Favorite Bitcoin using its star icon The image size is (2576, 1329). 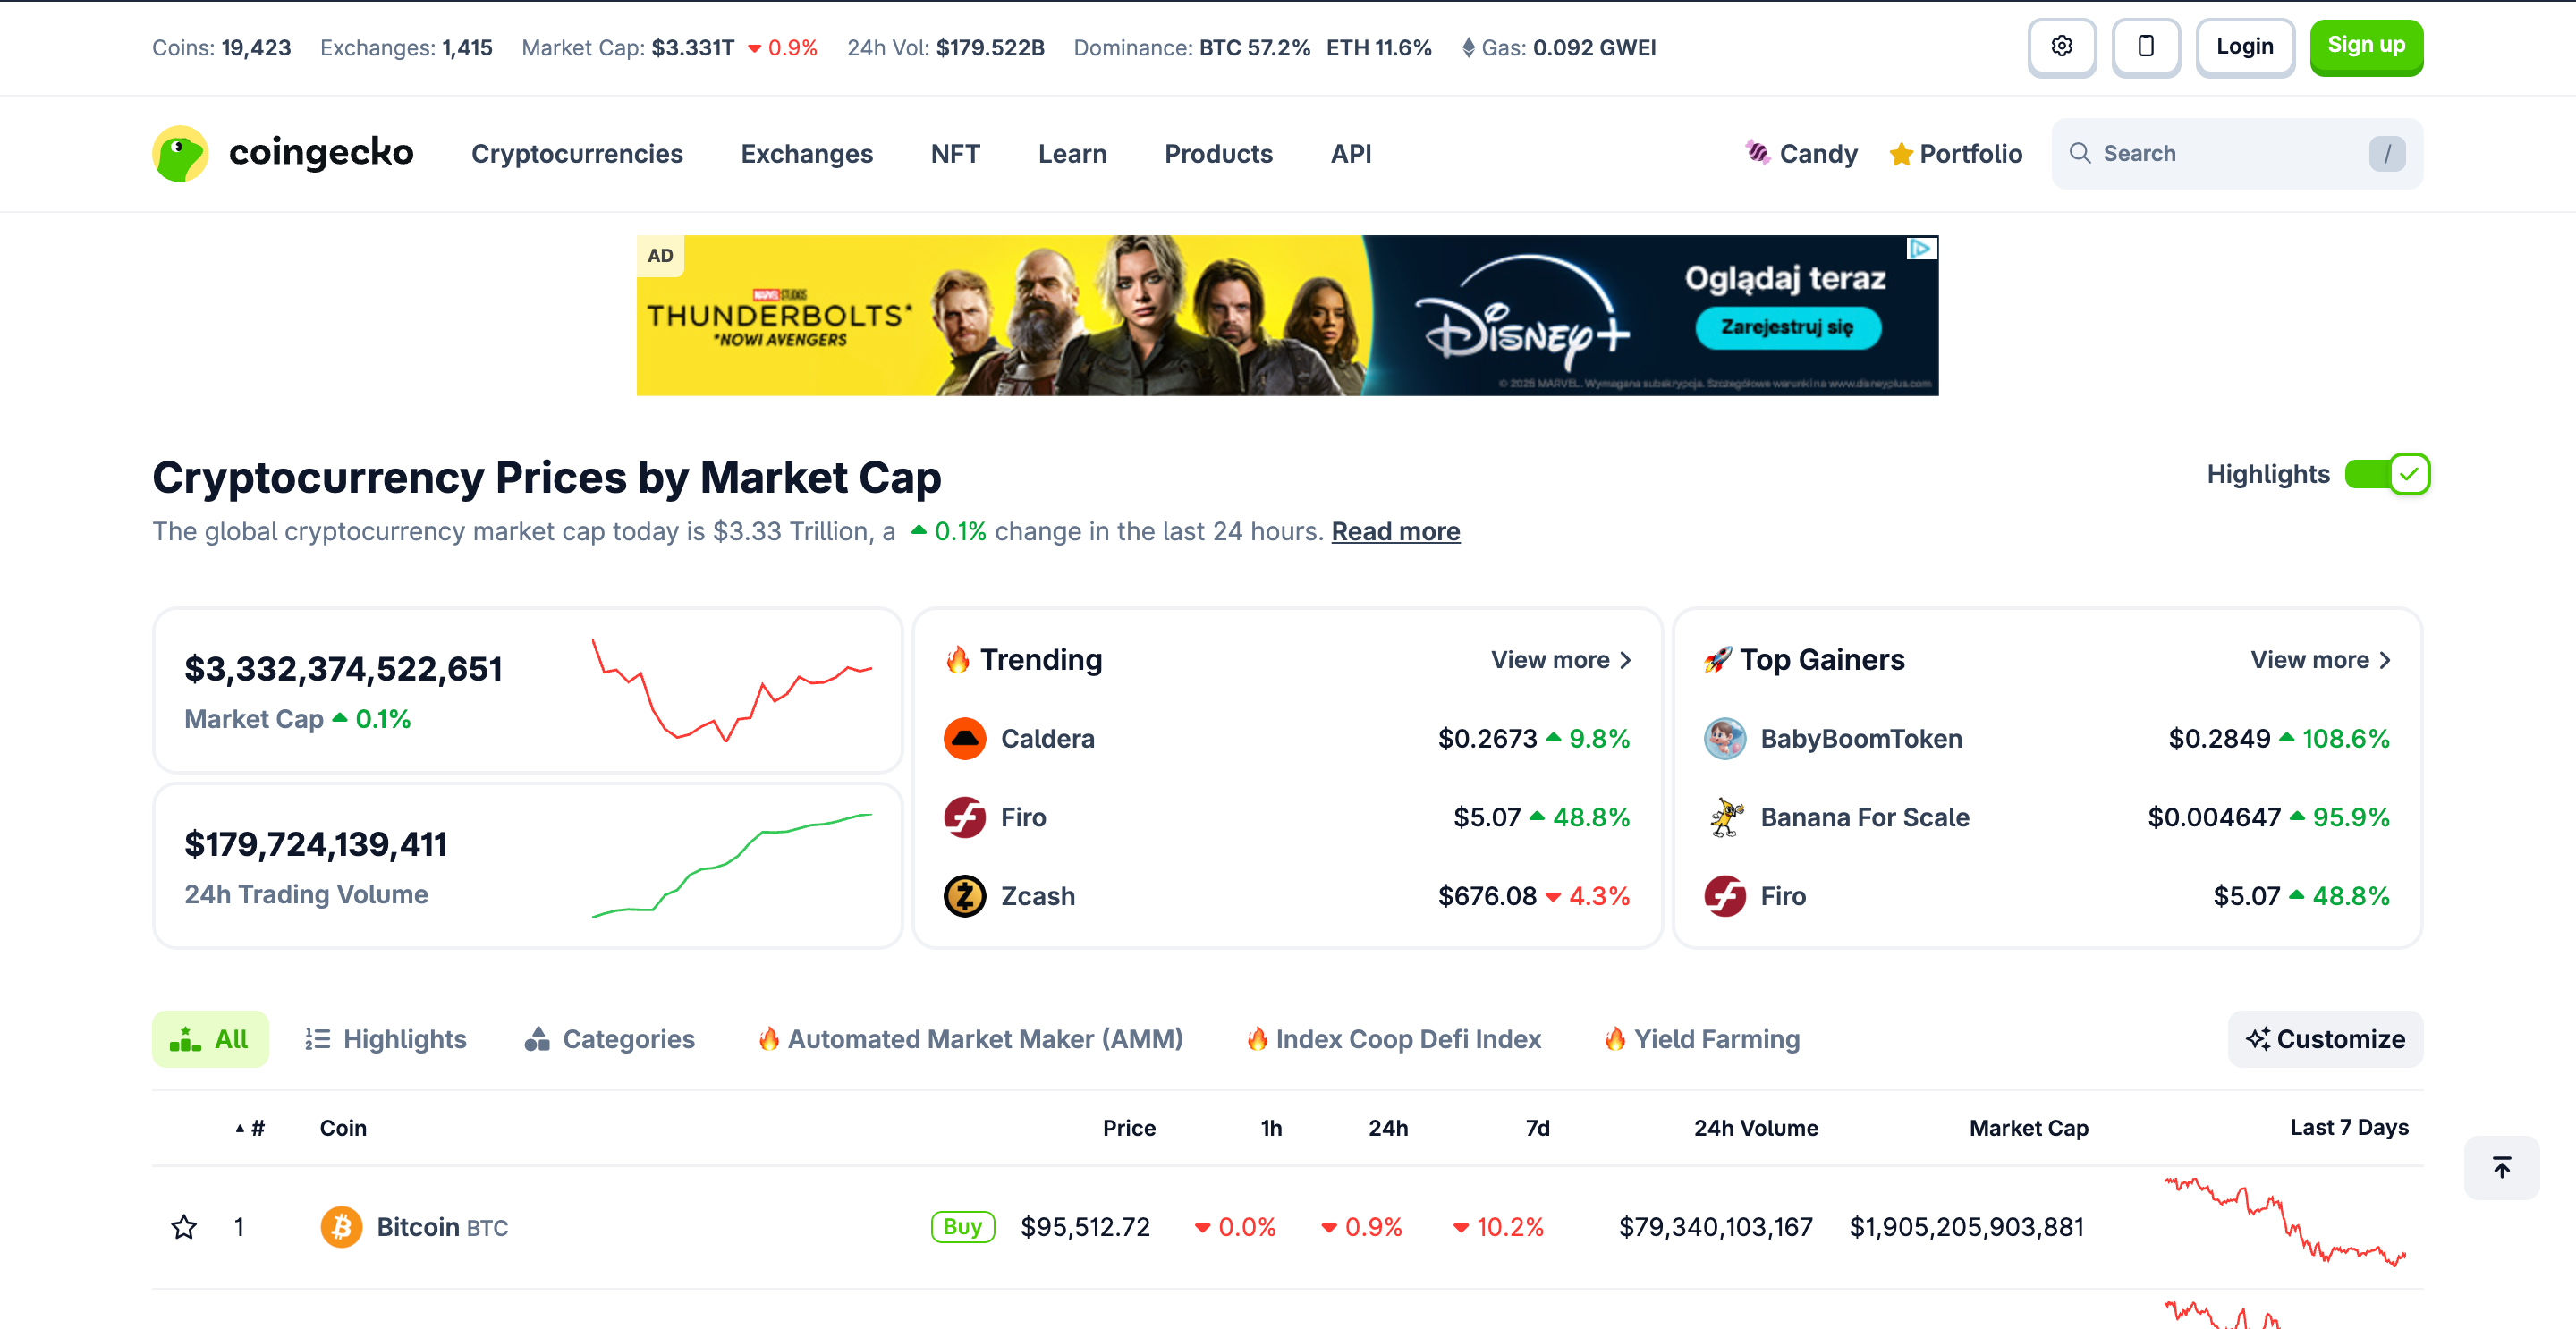coord(184,1226)
